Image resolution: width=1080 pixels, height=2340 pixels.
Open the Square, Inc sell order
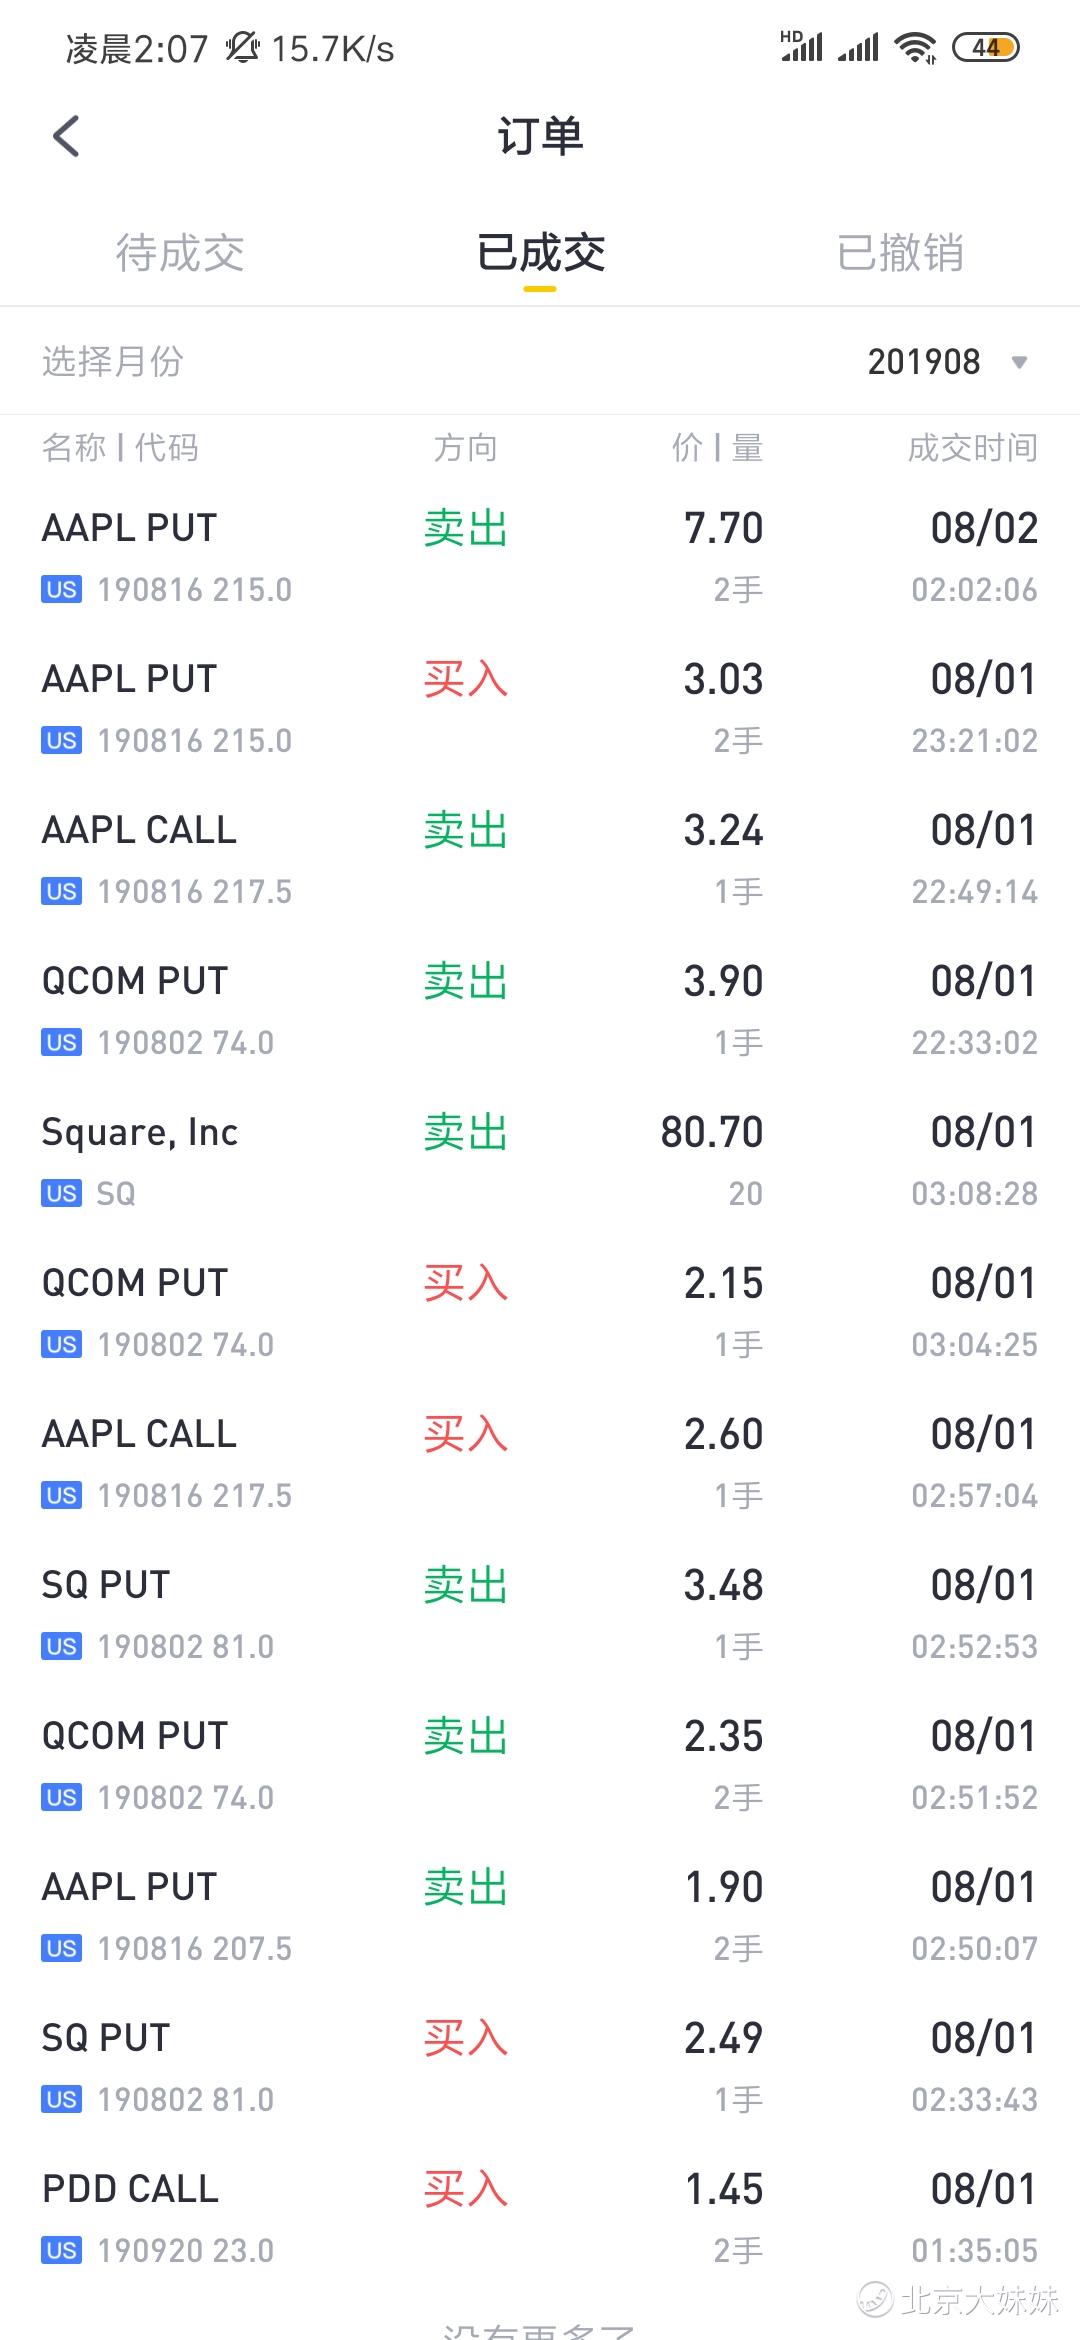[540, 1160]
